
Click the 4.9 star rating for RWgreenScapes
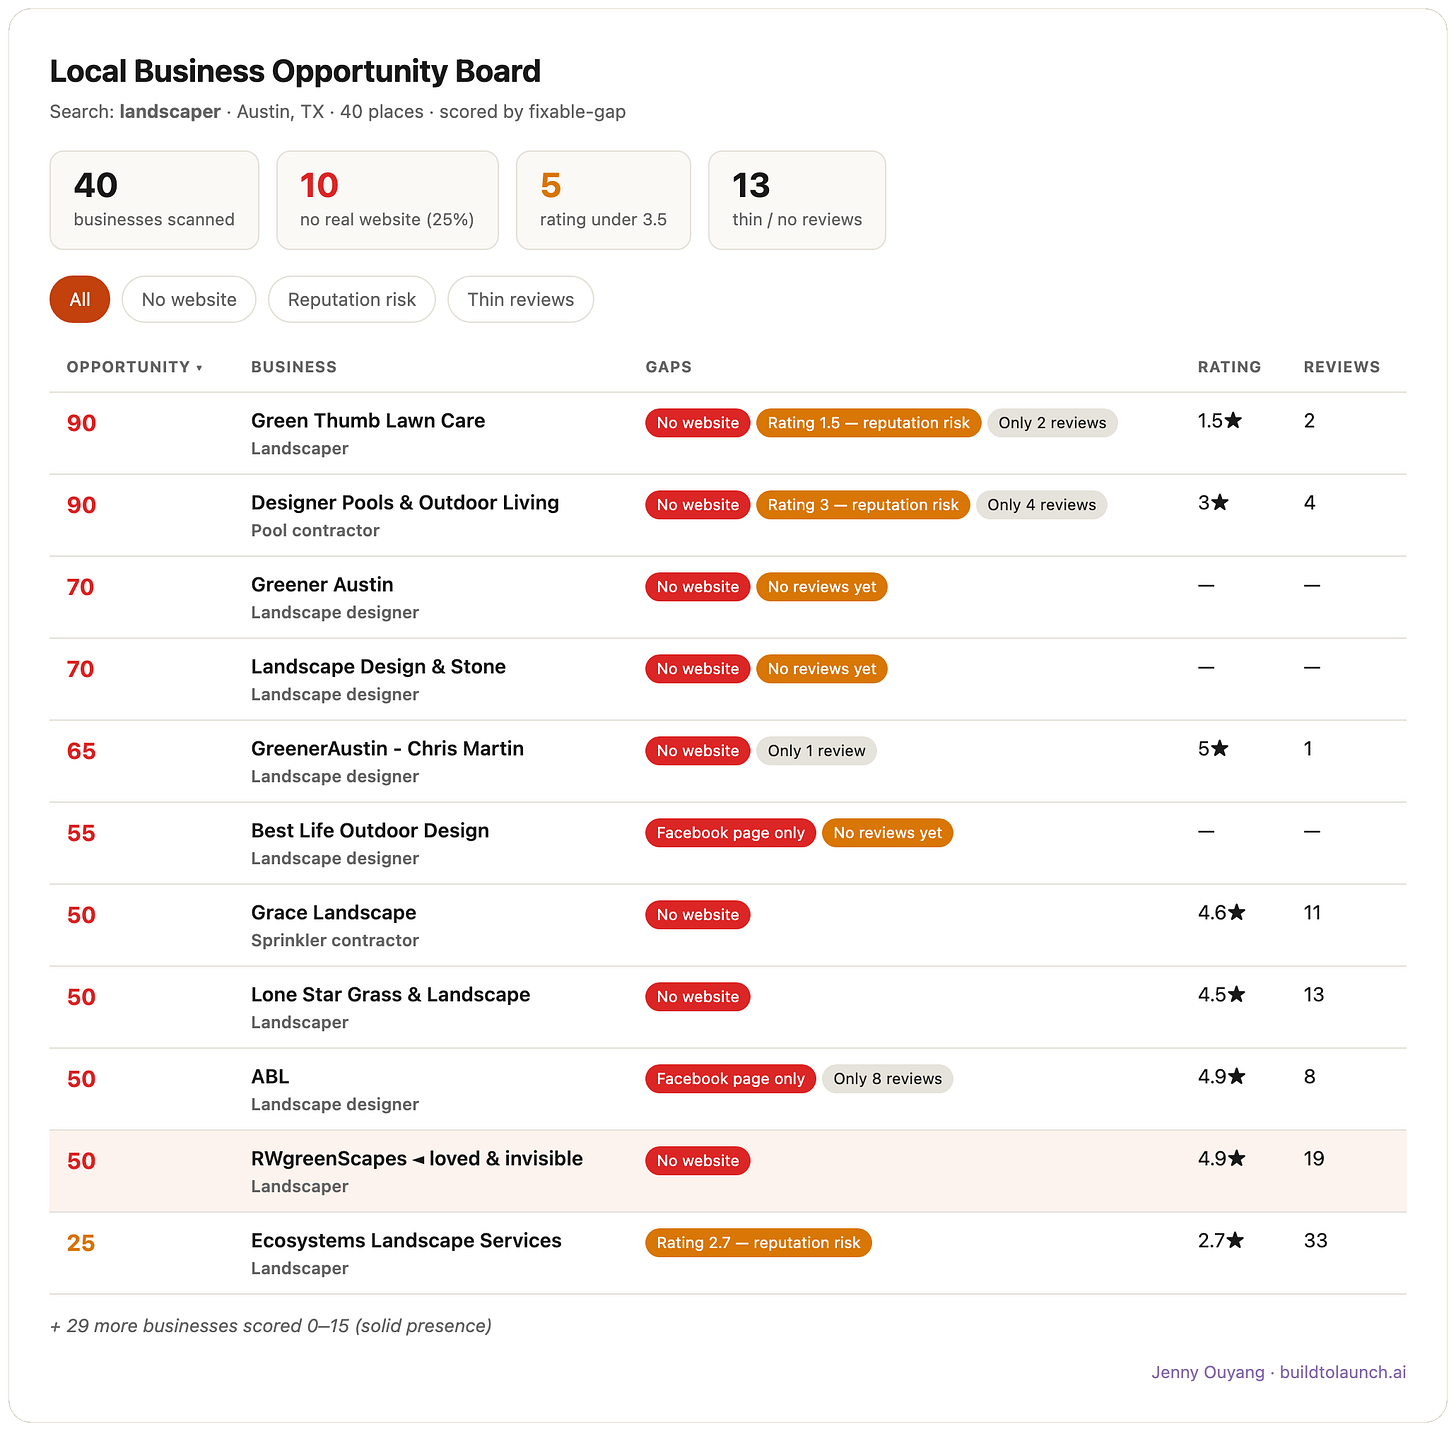click(x=1222, y=1159)
